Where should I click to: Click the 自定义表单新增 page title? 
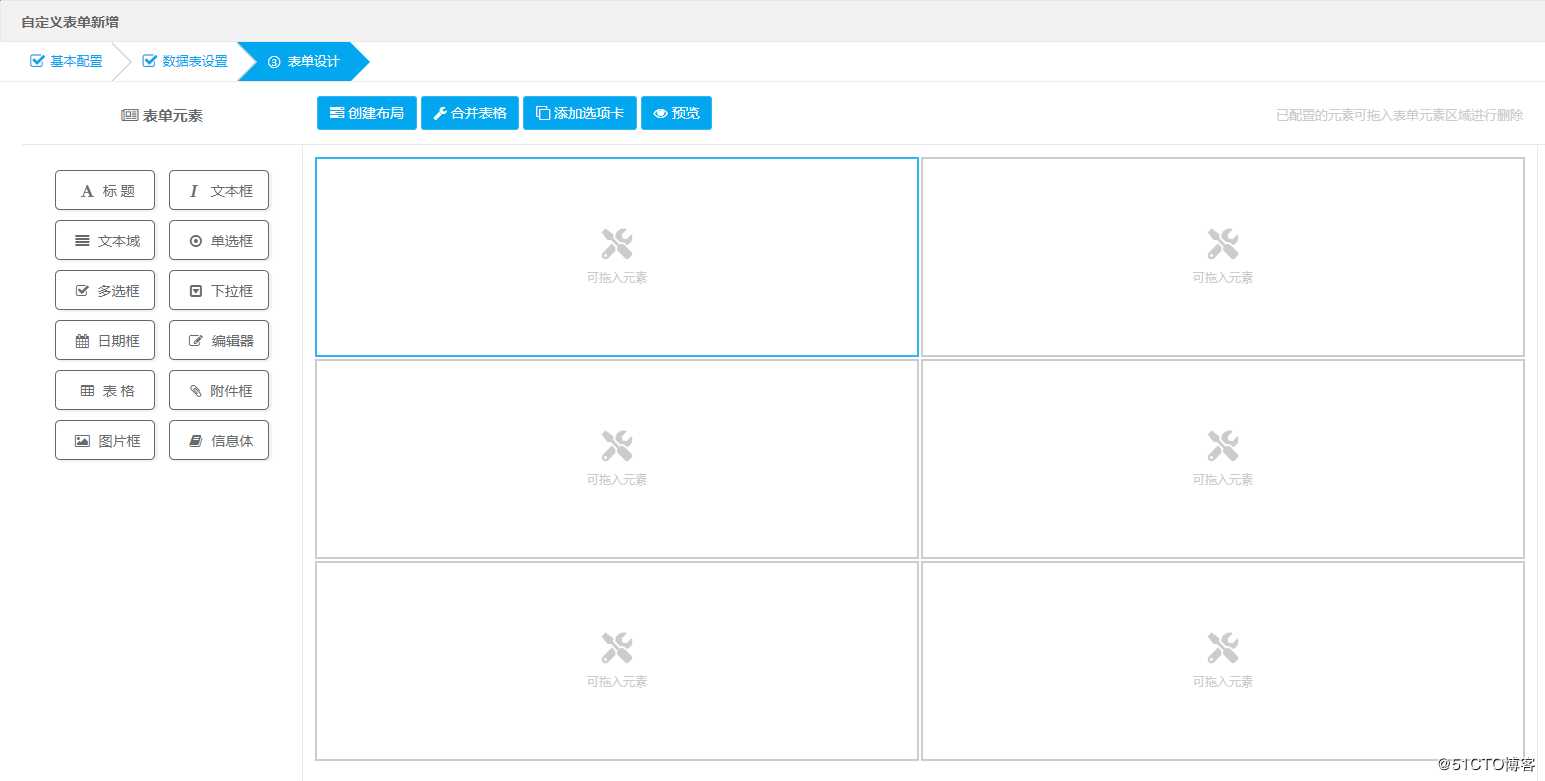click(x=70, y=21)
